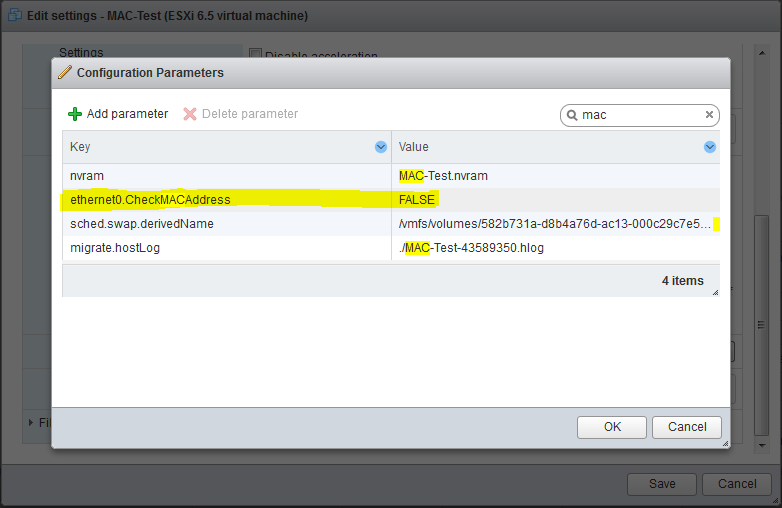
Task: Click Save in the Edit settings window
Action: pyautogui.click(x=661, y=484)
